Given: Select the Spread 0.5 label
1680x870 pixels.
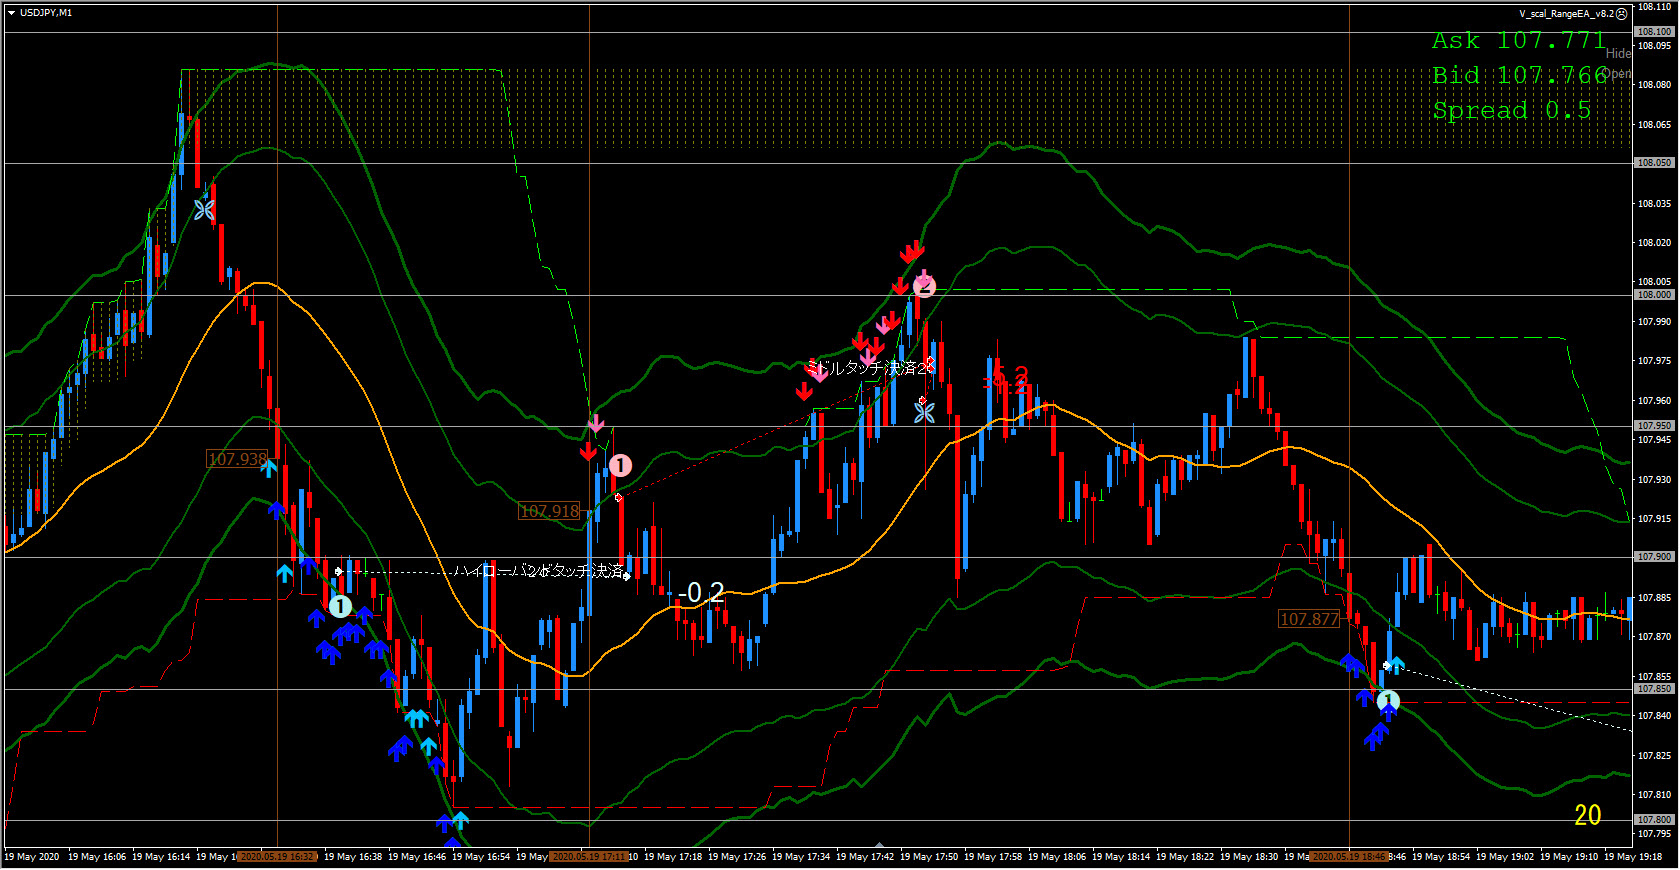Looking at the screenshot, I should 1511,110.
